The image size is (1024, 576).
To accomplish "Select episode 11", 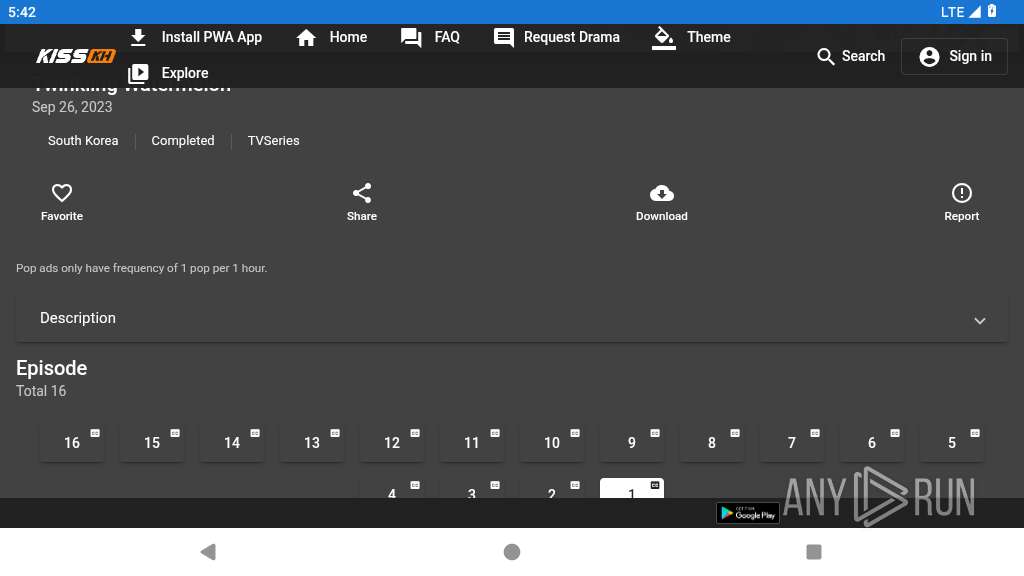I will [x=472, y=443].
